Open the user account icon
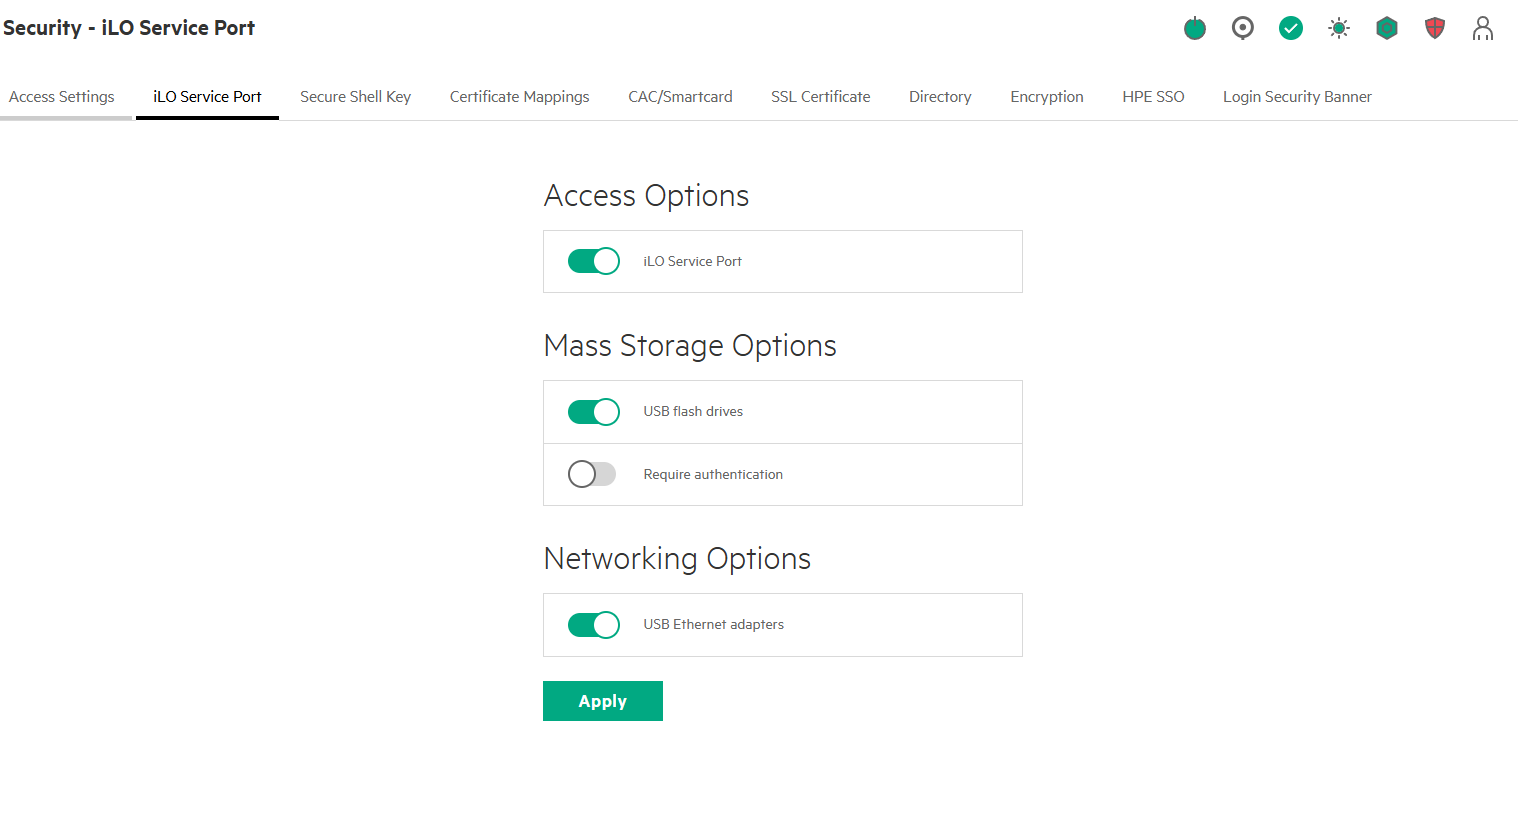Screen dimensions: 1518x825 [1483, 28]
